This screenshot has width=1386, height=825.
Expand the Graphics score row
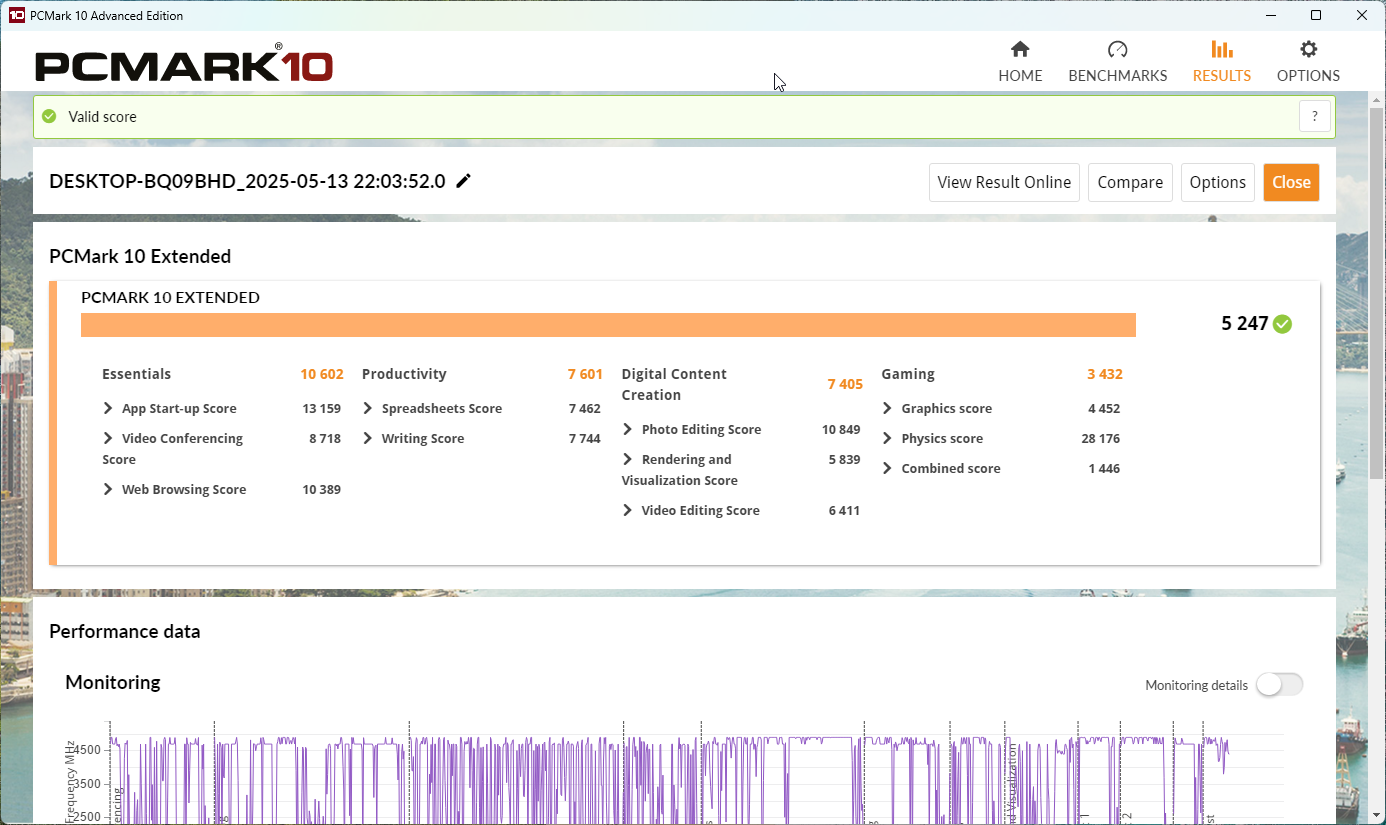[x=888, y=408]
